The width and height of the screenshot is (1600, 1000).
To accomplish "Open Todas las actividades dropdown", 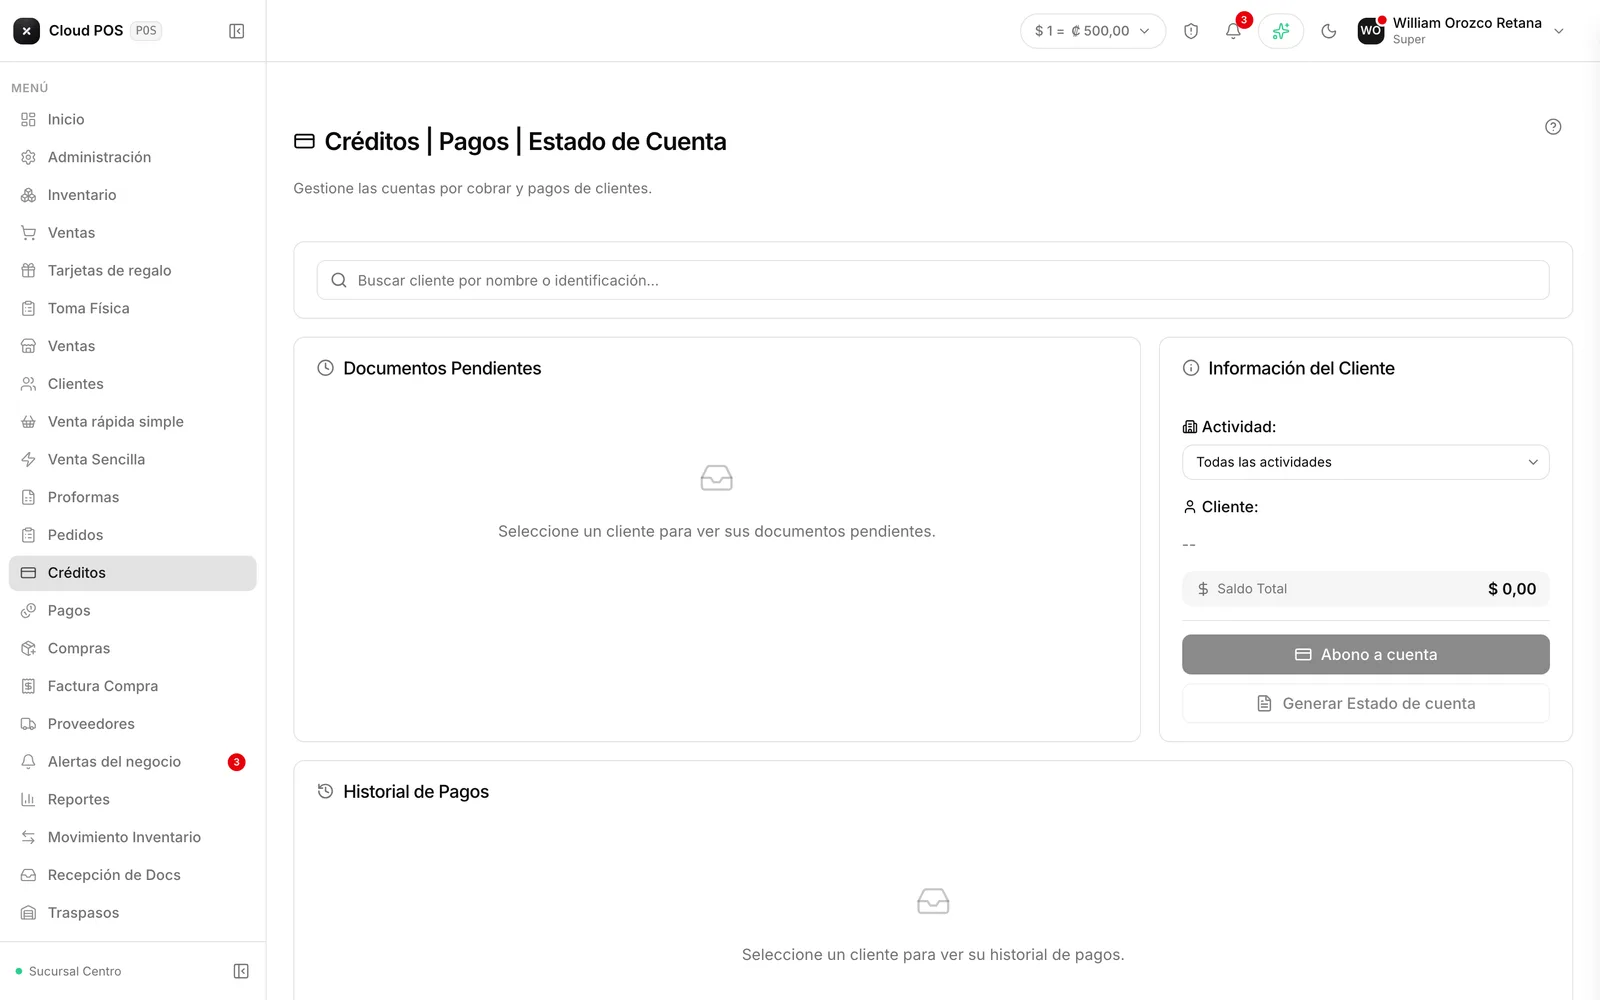I will pyautogui.click(x=1366, y=462).
